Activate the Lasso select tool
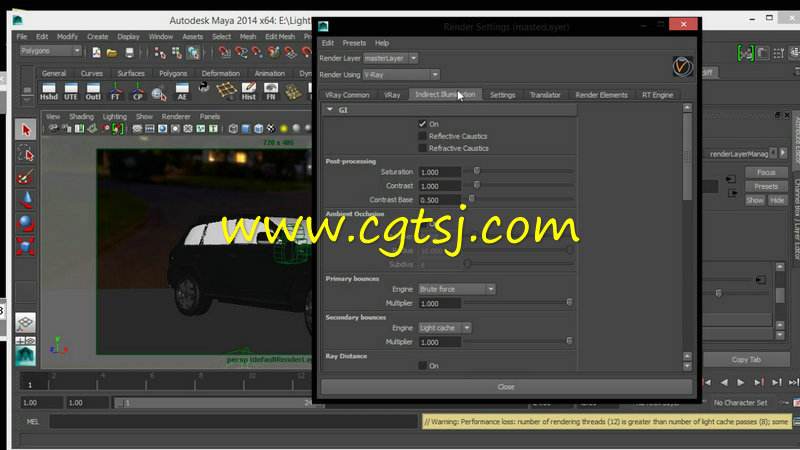Viewport: 800px width, 450px height. (x=26, y=153)
